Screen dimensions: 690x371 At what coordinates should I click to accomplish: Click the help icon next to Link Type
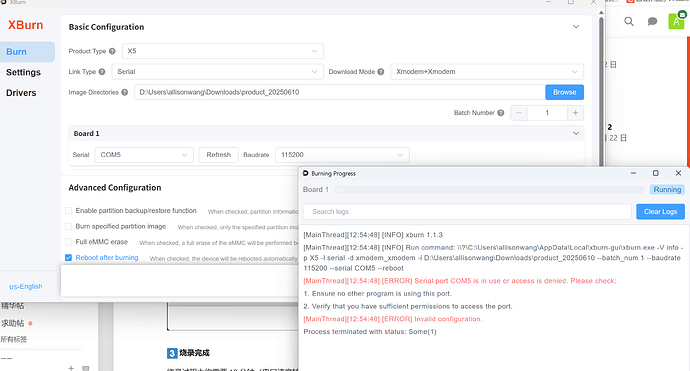(x=102, y=72)
